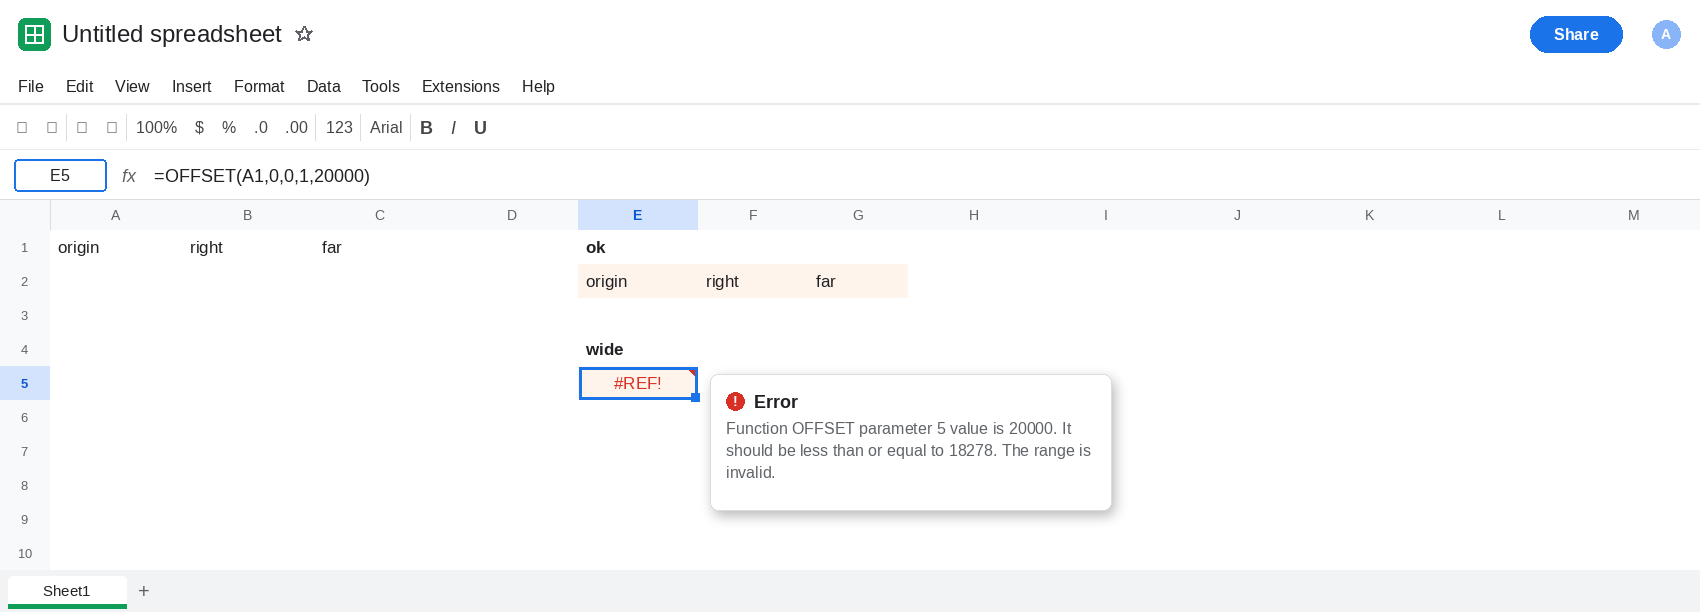Open the Tools menu
This screenshot has width=1700, height=612.
coord(381,86)
